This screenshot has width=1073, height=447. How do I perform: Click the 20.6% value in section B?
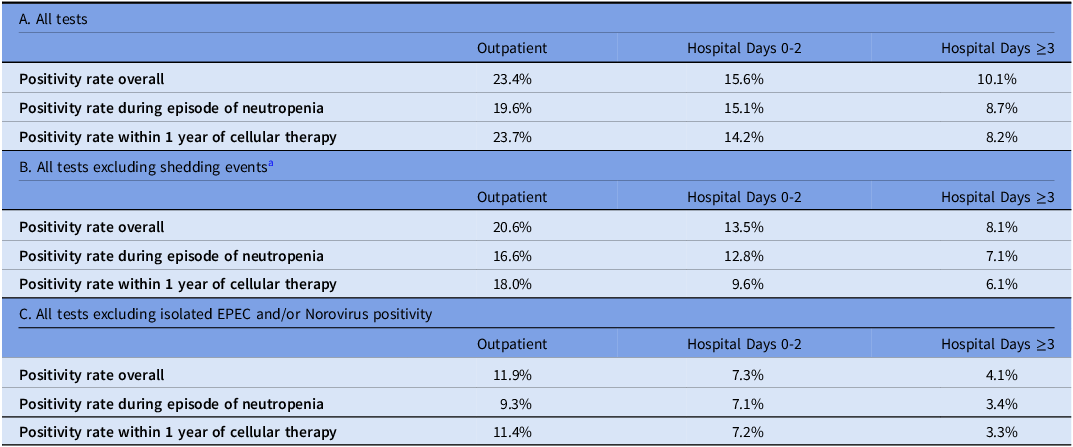click(x=515, y=227)
